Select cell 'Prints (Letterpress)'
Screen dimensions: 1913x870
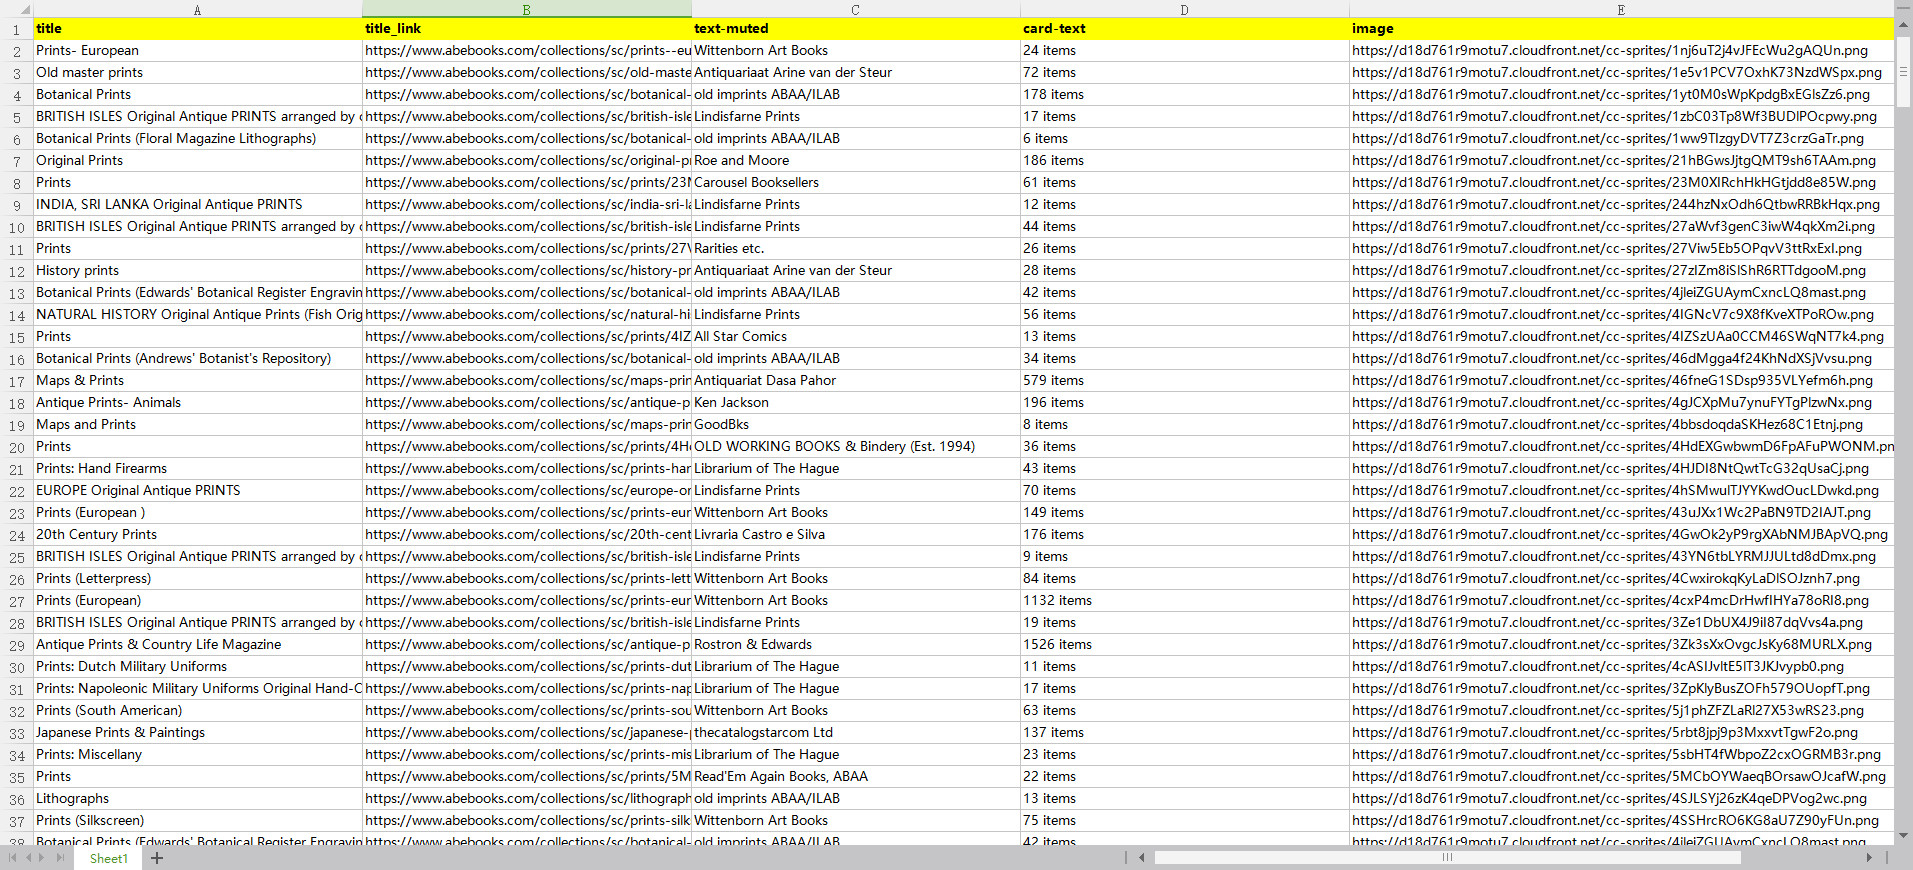tap(197, 579)
